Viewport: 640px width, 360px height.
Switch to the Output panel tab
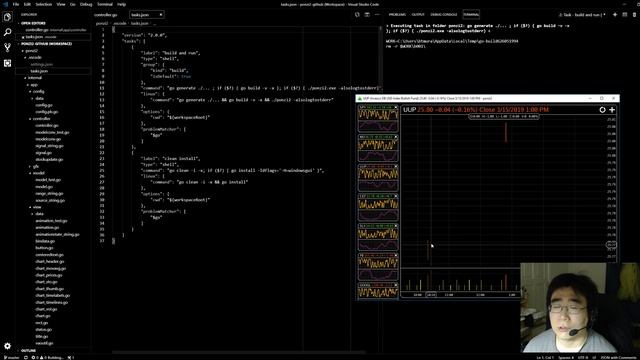418,15
